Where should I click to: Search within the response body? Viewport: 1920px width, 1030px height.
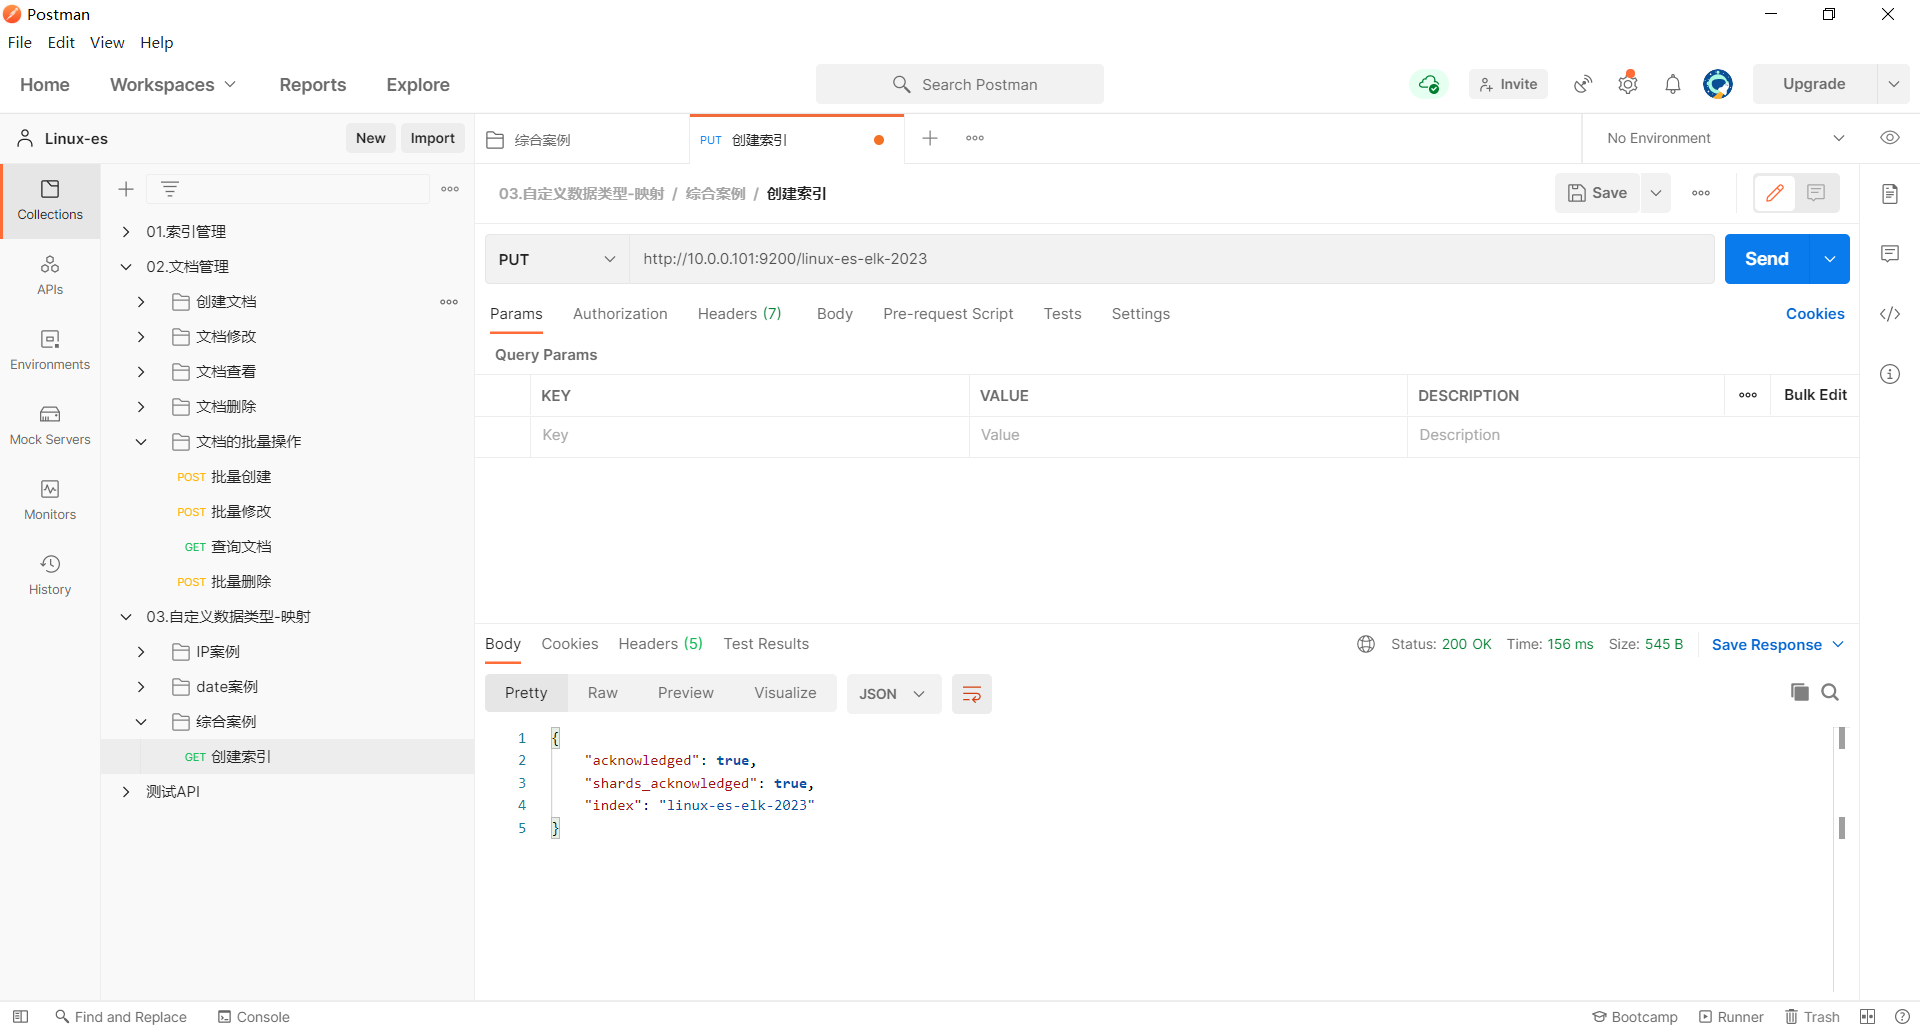click(1830, 692)
